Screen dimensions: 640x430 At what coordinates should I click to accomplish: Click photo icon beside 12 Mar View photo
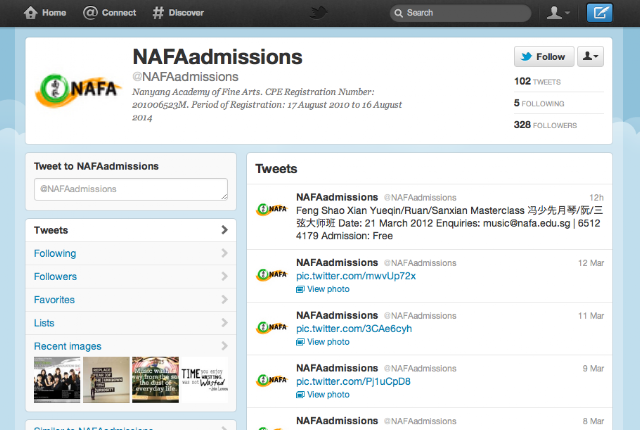(300, 289)
